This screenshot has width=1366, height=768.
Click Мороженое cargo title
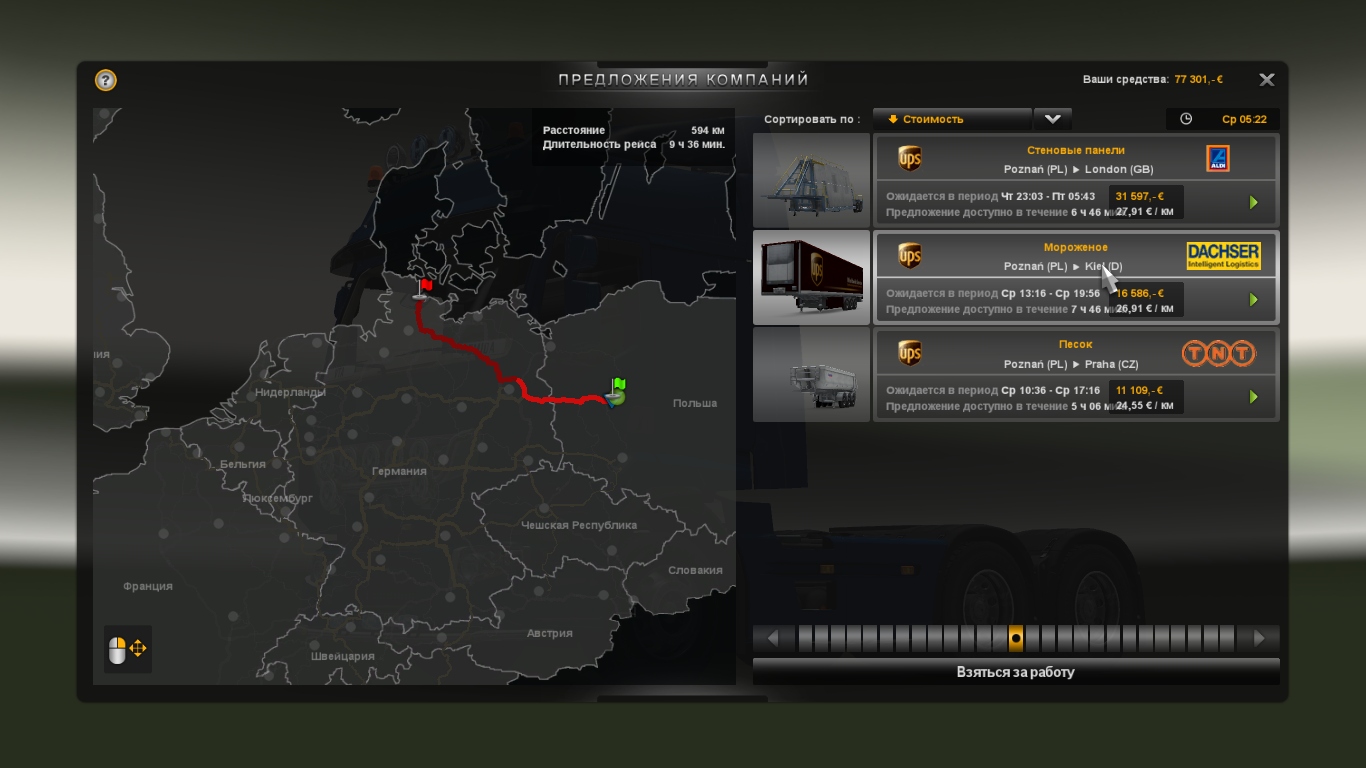pyautogui.click(x=1076, y=247)
